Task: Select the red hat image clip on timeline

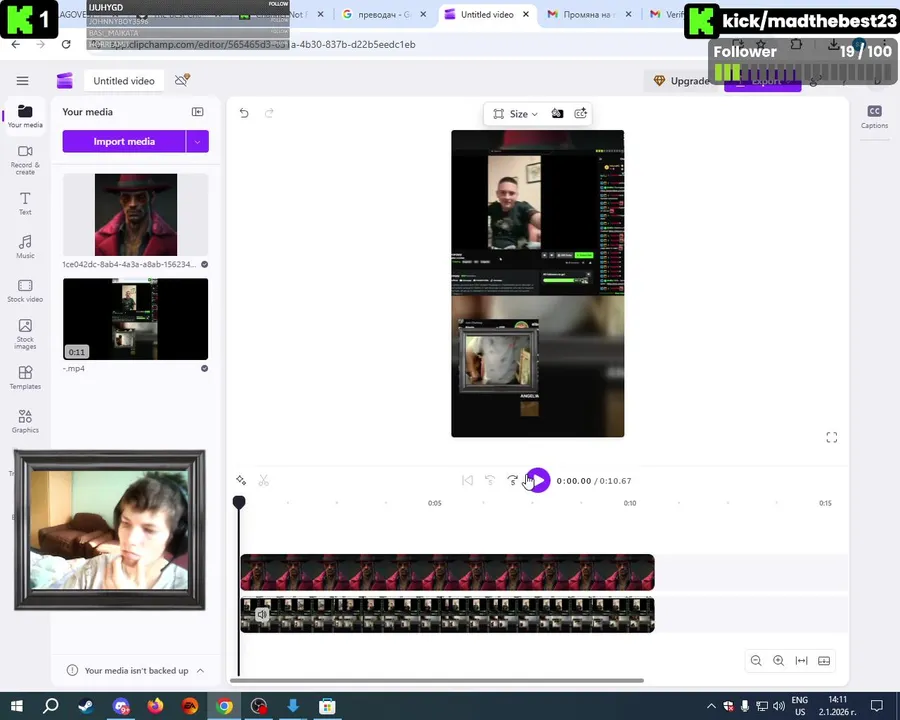Action: point(447,572)
